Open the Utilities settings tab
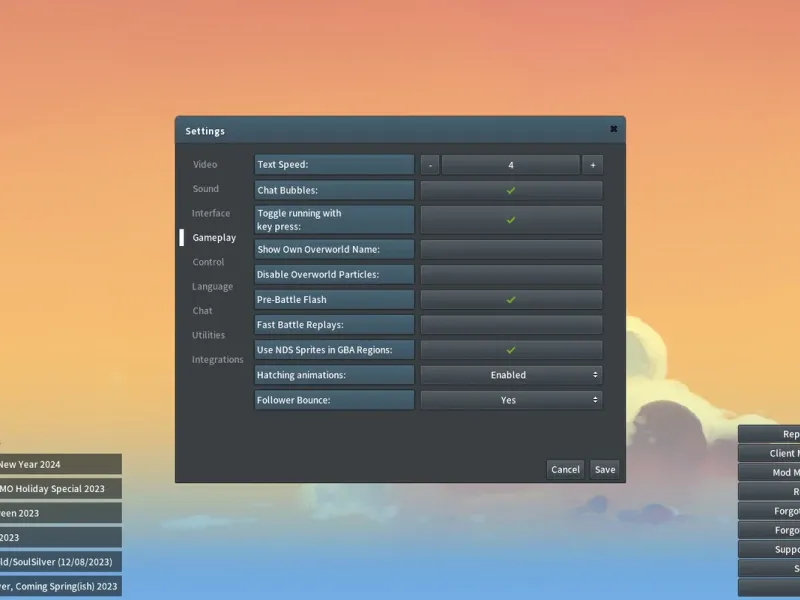Viewport: 800px width, 600px height. pos(208,335)
